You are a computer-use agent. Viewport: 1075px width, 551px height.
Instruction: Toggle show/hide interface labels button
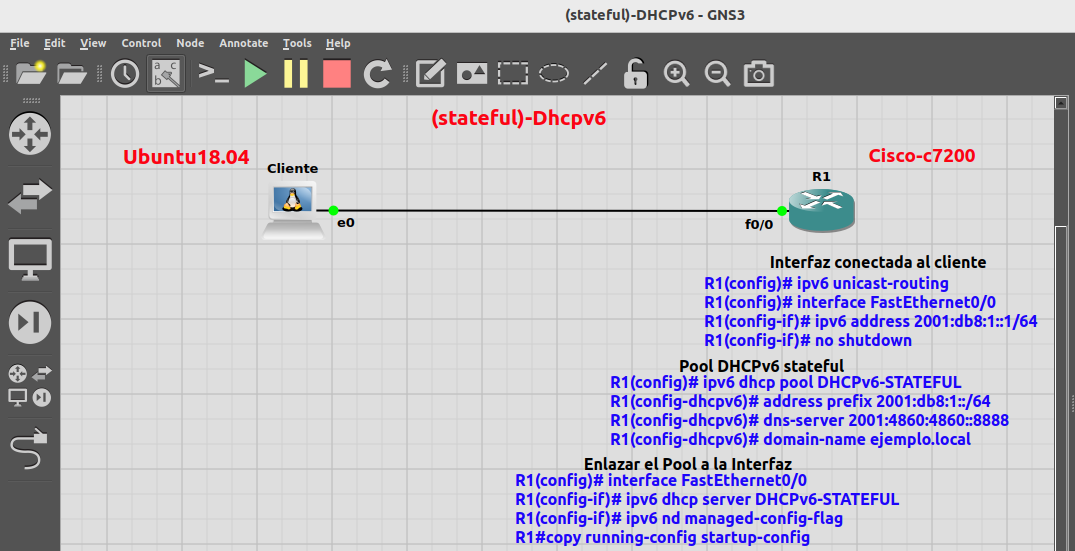(x=166, y=73)
